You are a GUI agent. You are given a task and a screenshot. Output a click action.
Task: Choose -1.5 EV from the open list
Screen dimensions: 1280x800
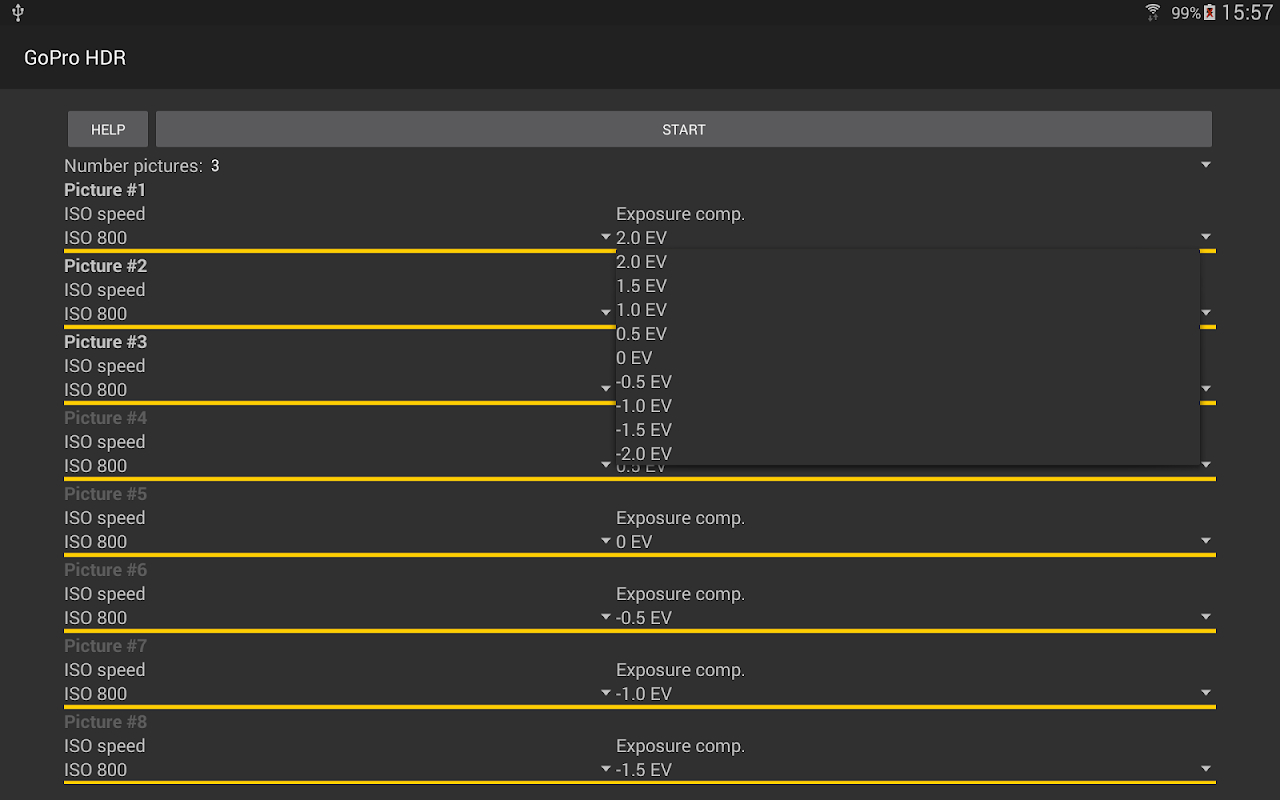908,430
